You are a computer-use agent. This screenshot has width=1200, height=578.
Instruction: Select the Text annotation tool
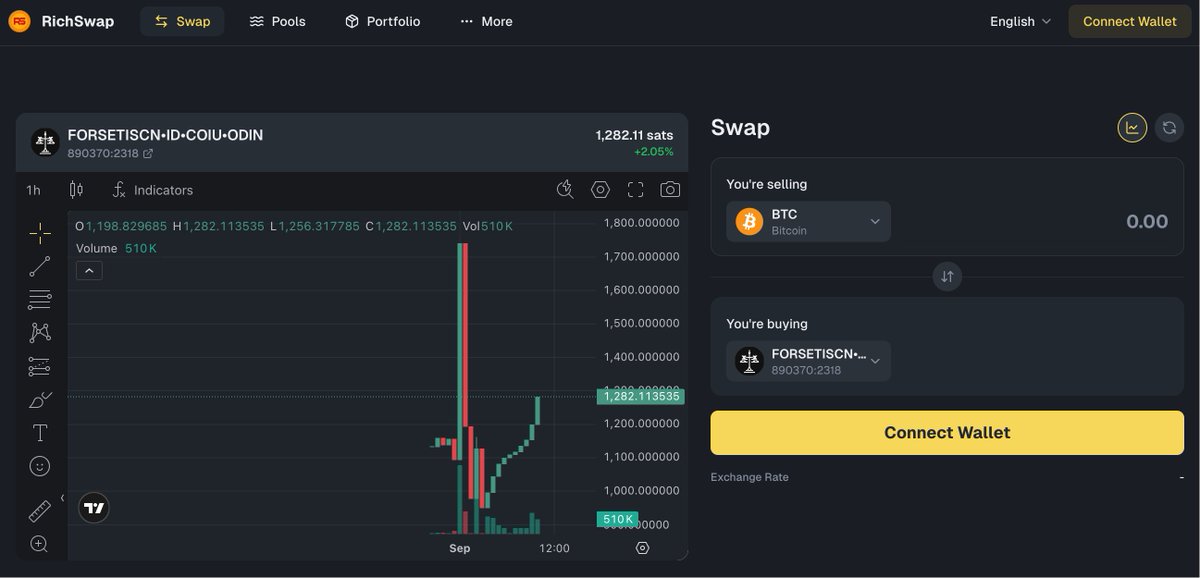(40, 433)
